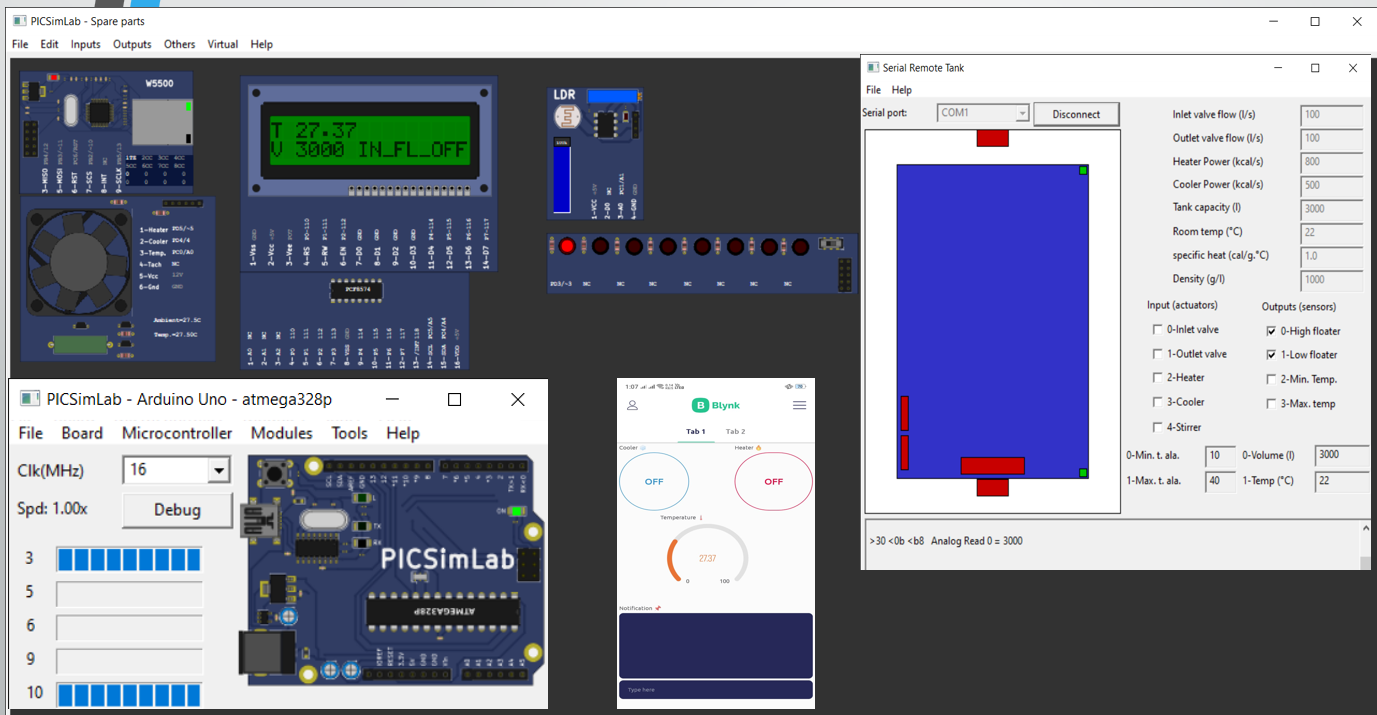Click the Debug button

177,510
